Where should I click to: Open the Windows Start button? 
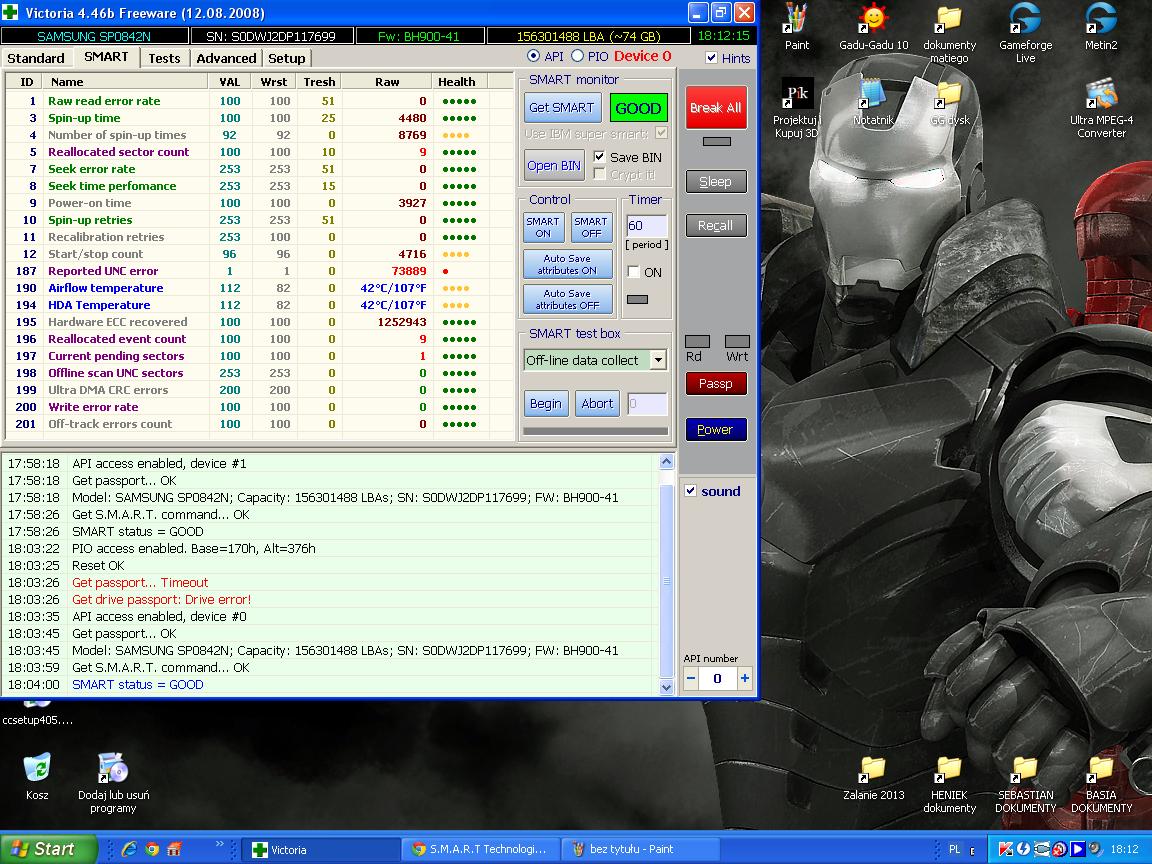[x=48, y=849]
